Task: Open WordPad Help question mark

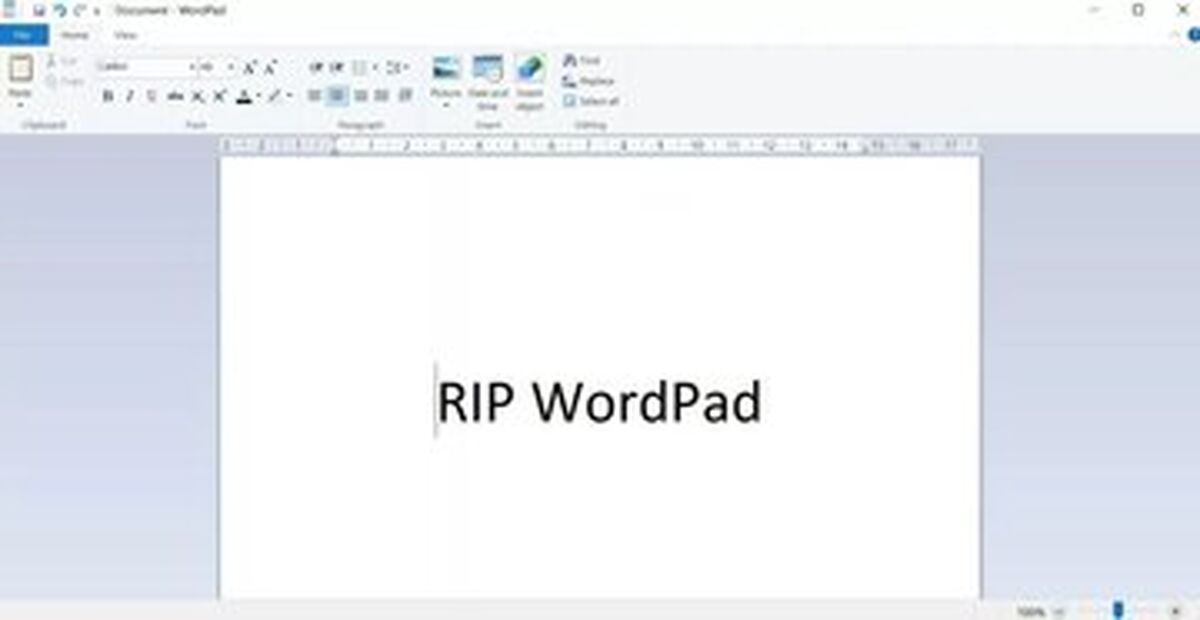Action: coord(1192,35)
